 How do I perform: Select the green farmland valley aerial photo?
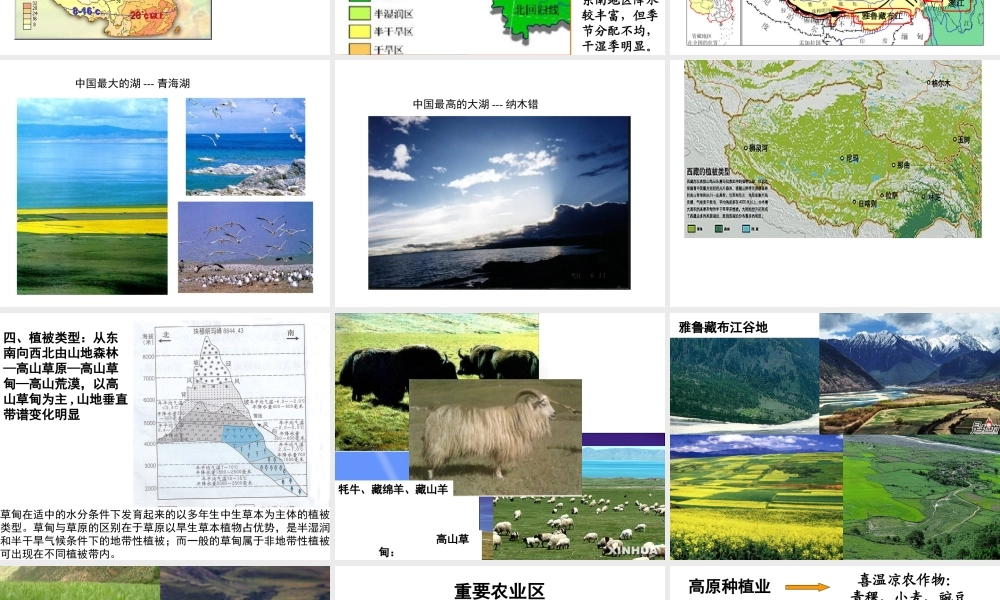click(922, 497)
